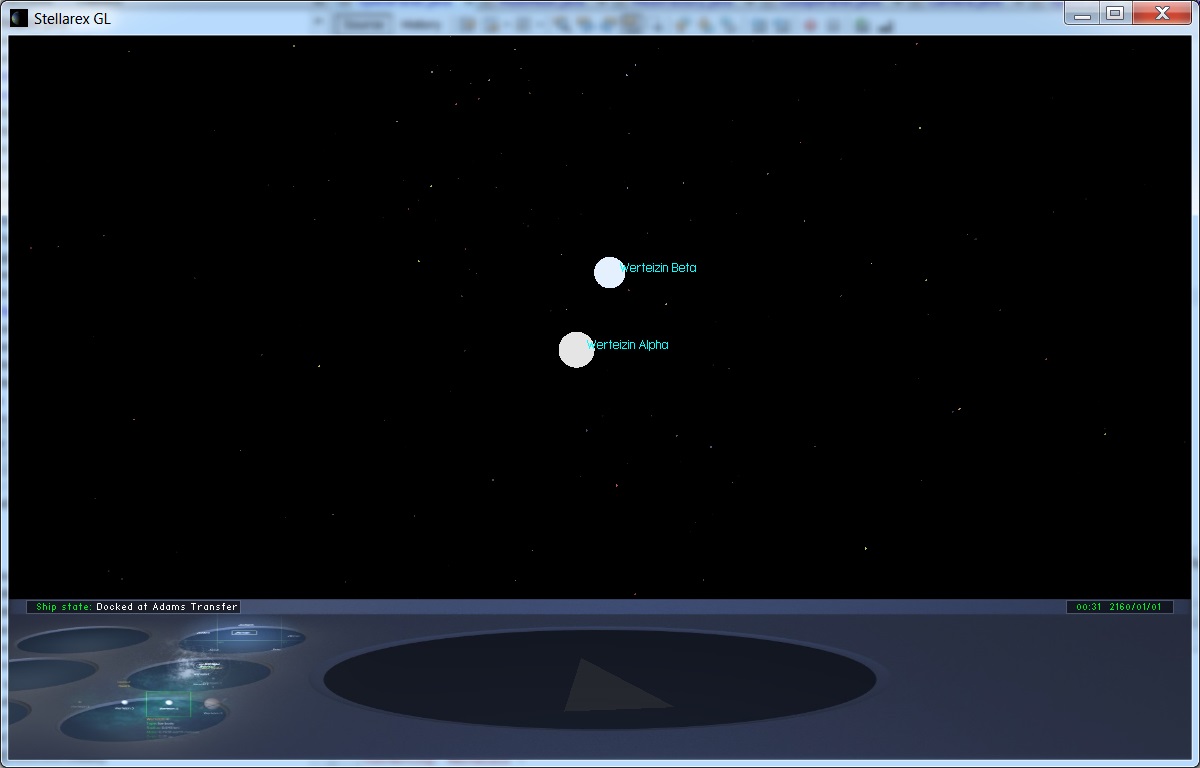Select the left white star in system map

click(x=125, y=703)
